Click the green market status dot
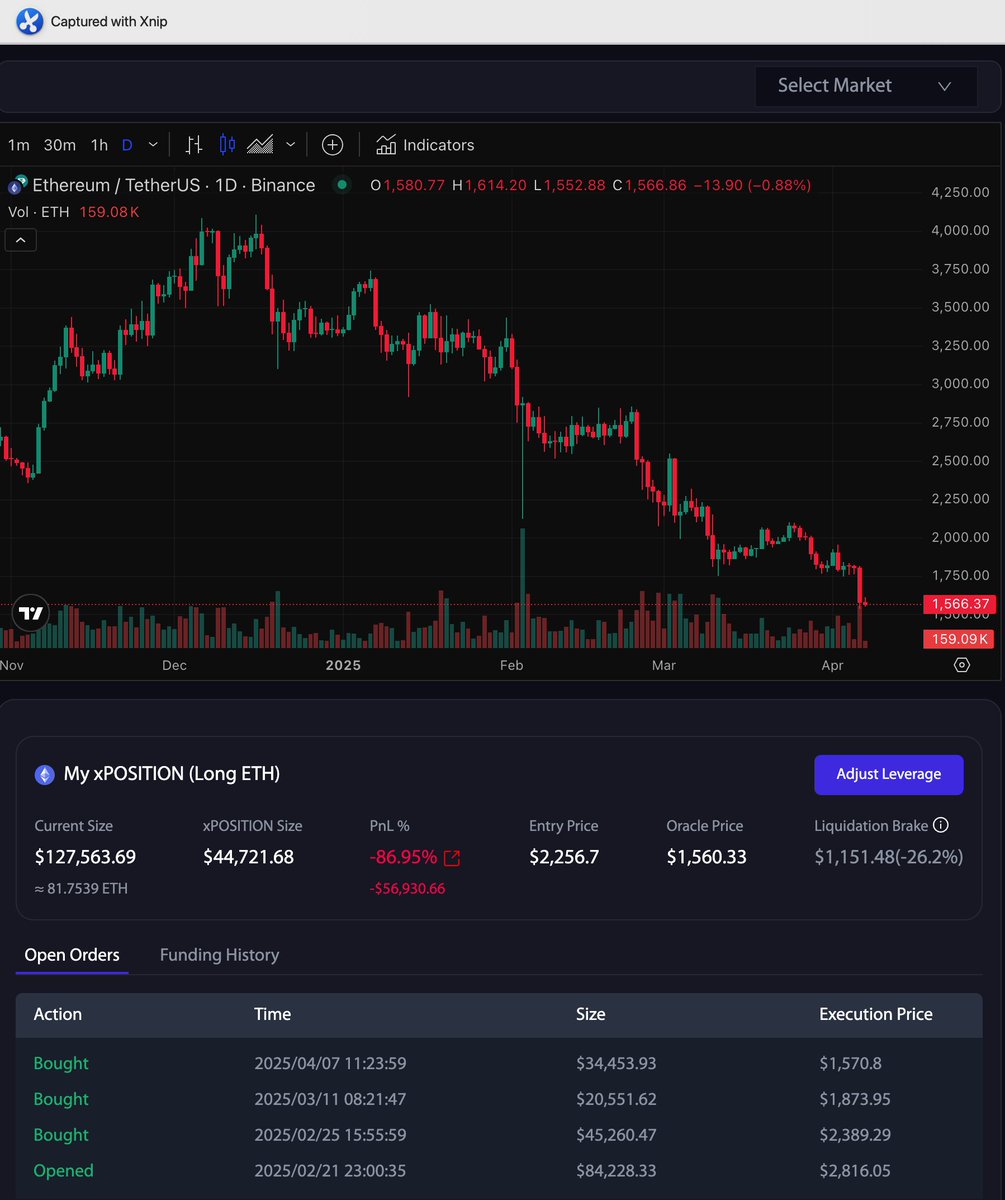1005x1200 pixels. pos(342,185)
